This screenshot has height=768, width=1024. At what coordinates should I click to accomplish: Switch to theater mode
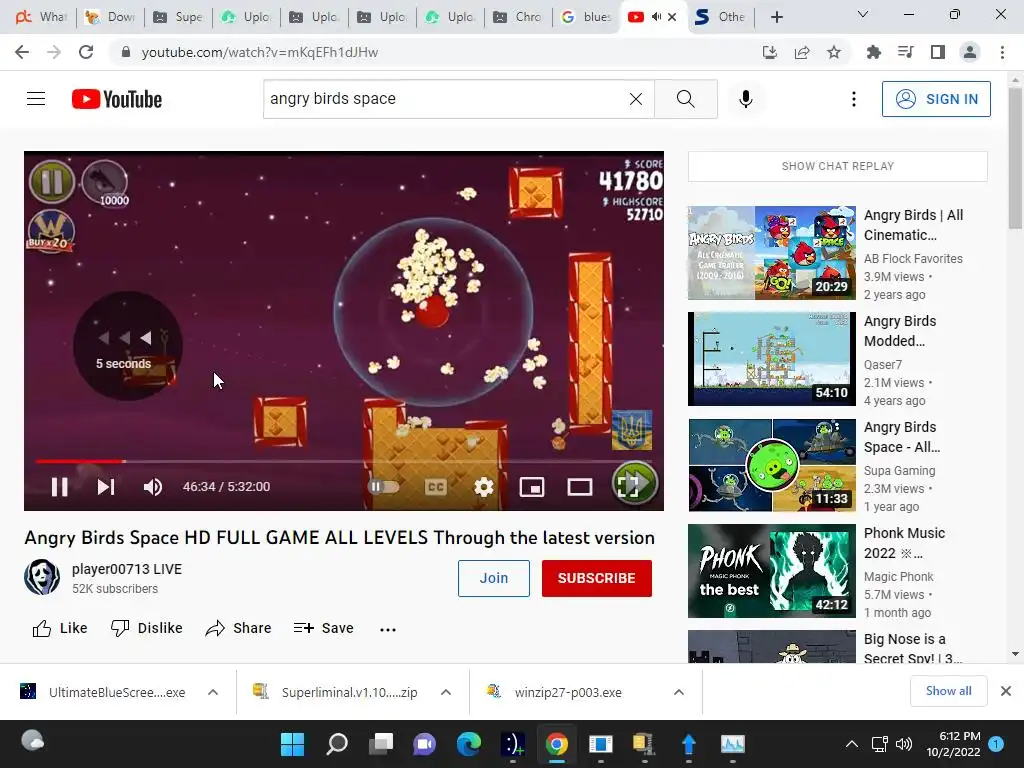coord(579,487)
